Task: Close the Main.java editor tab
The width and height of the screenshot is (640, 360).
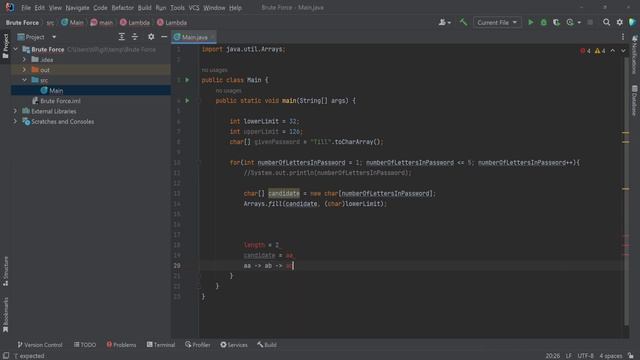Action: (213, 37)
